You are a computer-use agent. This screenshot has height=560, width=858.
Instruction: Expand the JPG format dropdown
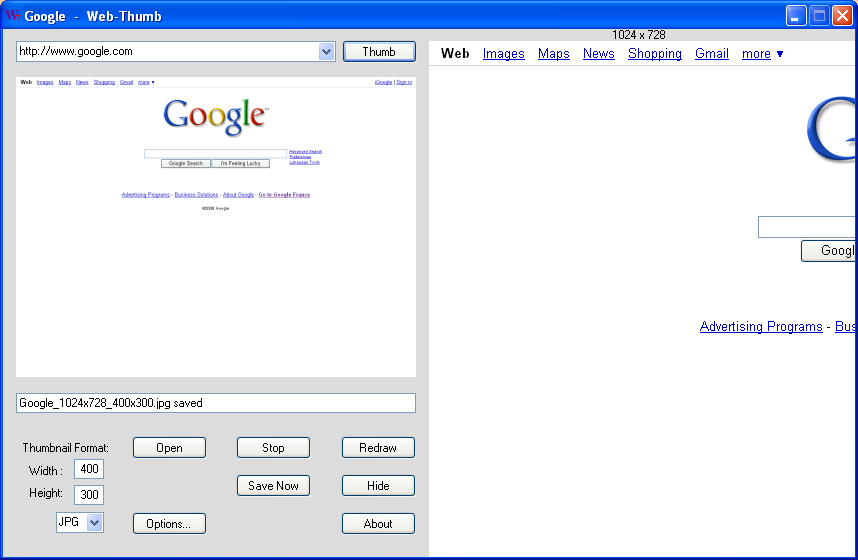[x=95, y=523]
